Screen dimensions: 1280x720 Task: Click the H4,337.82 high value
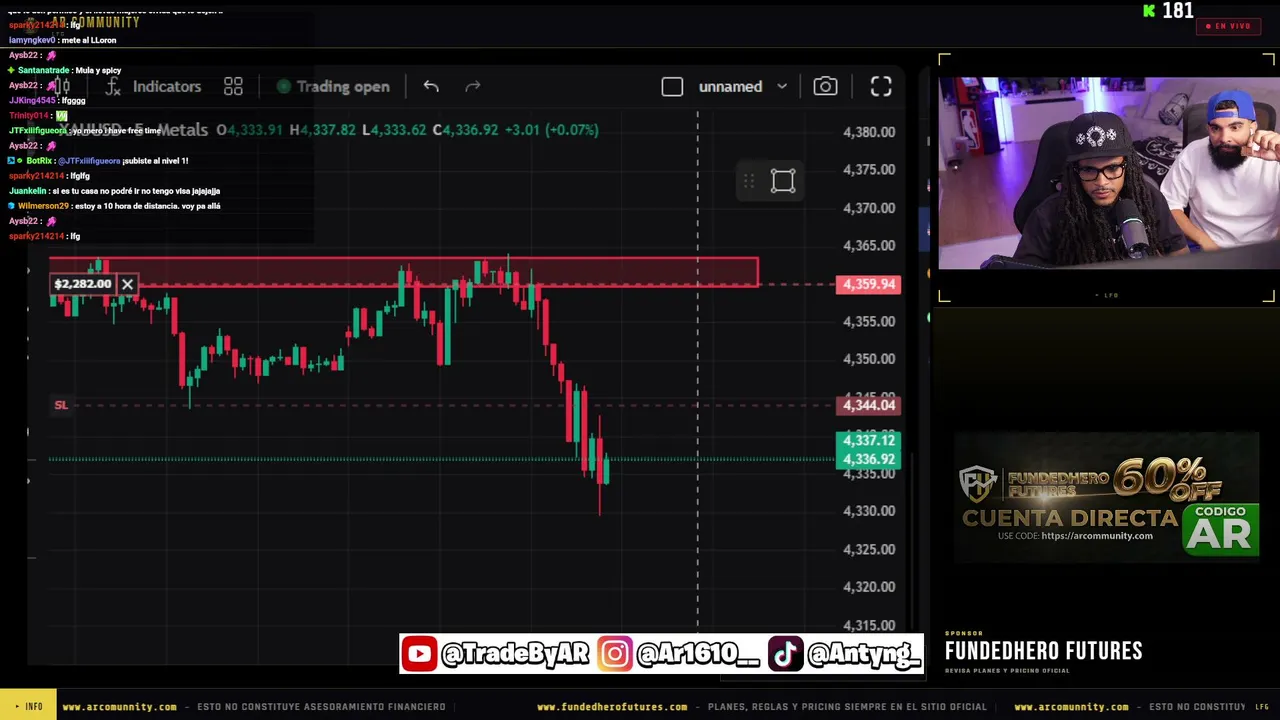tap(322, 130)
